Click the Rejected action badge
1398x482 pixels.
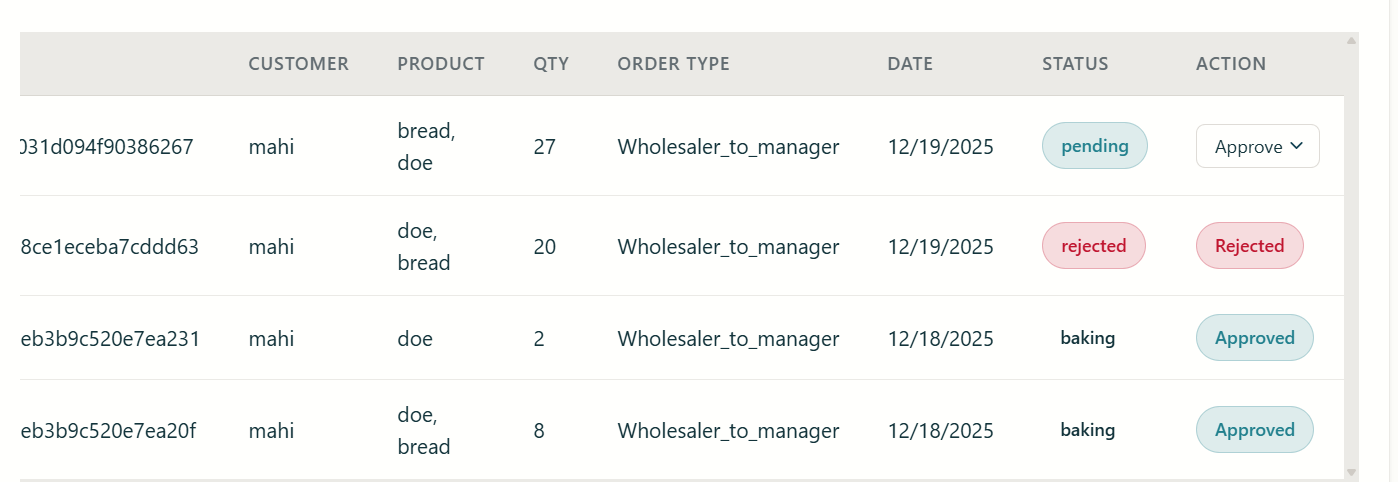[1249, 246]
